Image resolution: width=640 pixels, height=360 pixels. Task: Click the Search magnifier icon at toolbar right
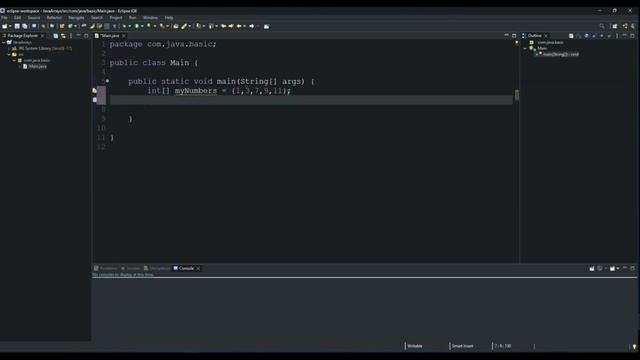coord(602,26)
